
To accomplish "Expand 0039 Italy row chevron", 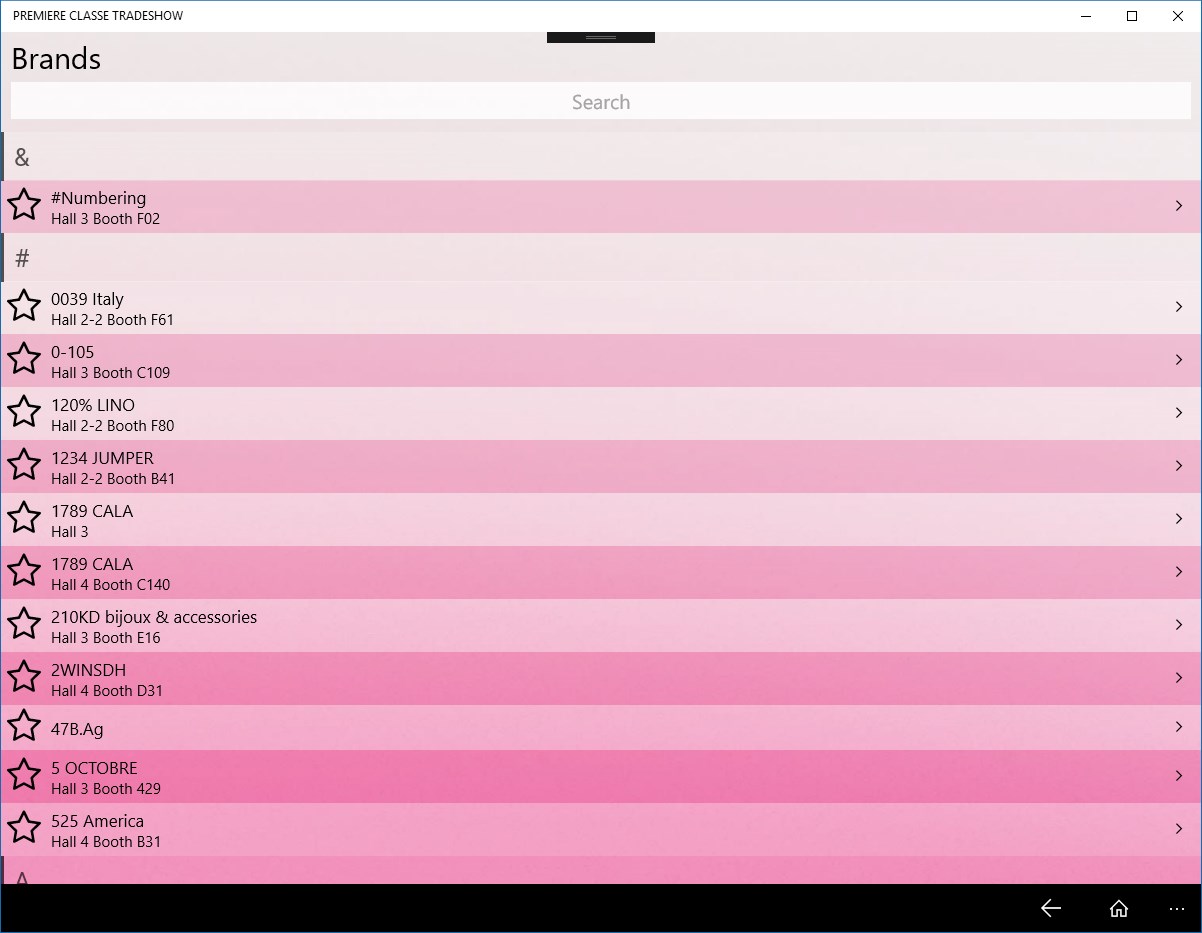I will (1179, 307).
